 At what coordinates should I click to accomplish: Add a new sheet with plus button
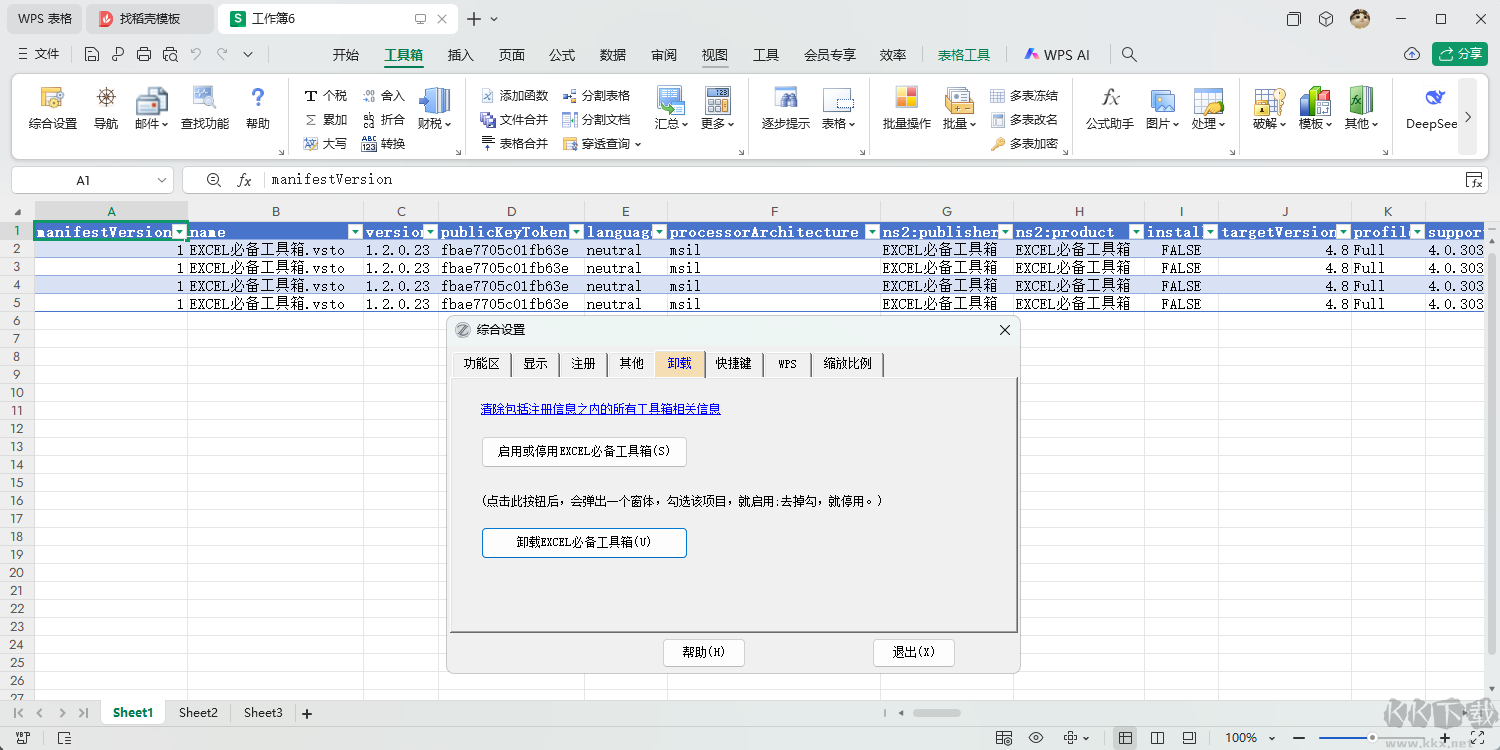tap(307, 713)
